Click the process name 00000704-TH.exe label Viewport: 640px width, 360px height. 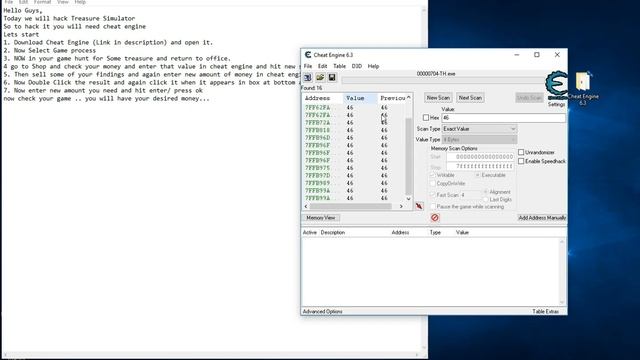coord(436,74)
